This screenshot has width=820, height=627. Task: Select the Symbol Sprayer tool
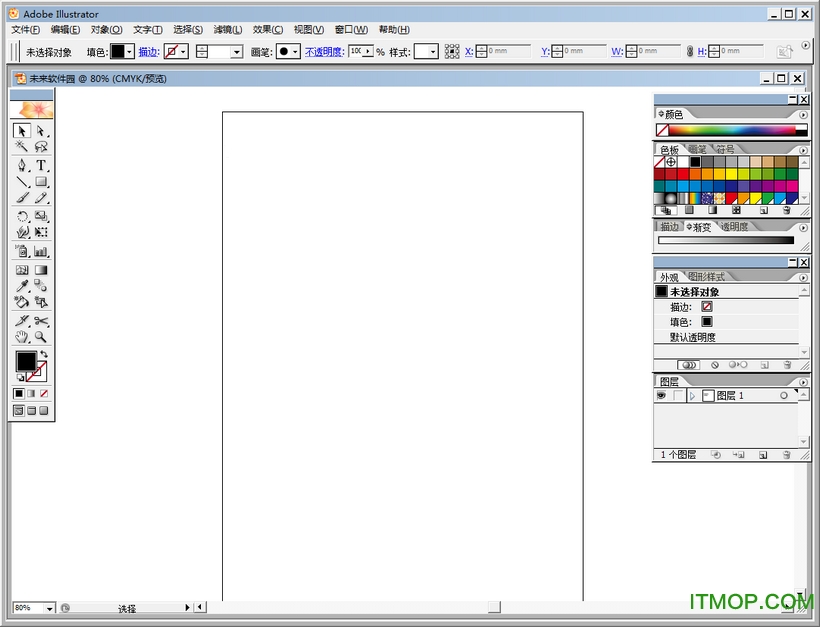21,252
